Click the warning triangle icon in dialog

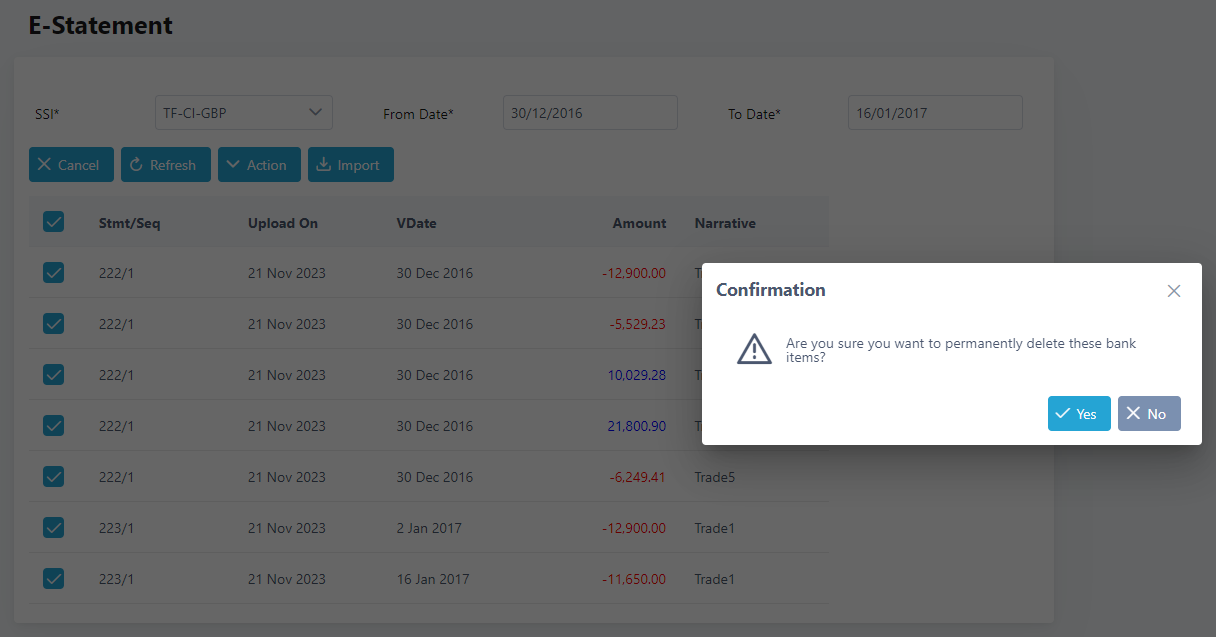click(754, 349)
